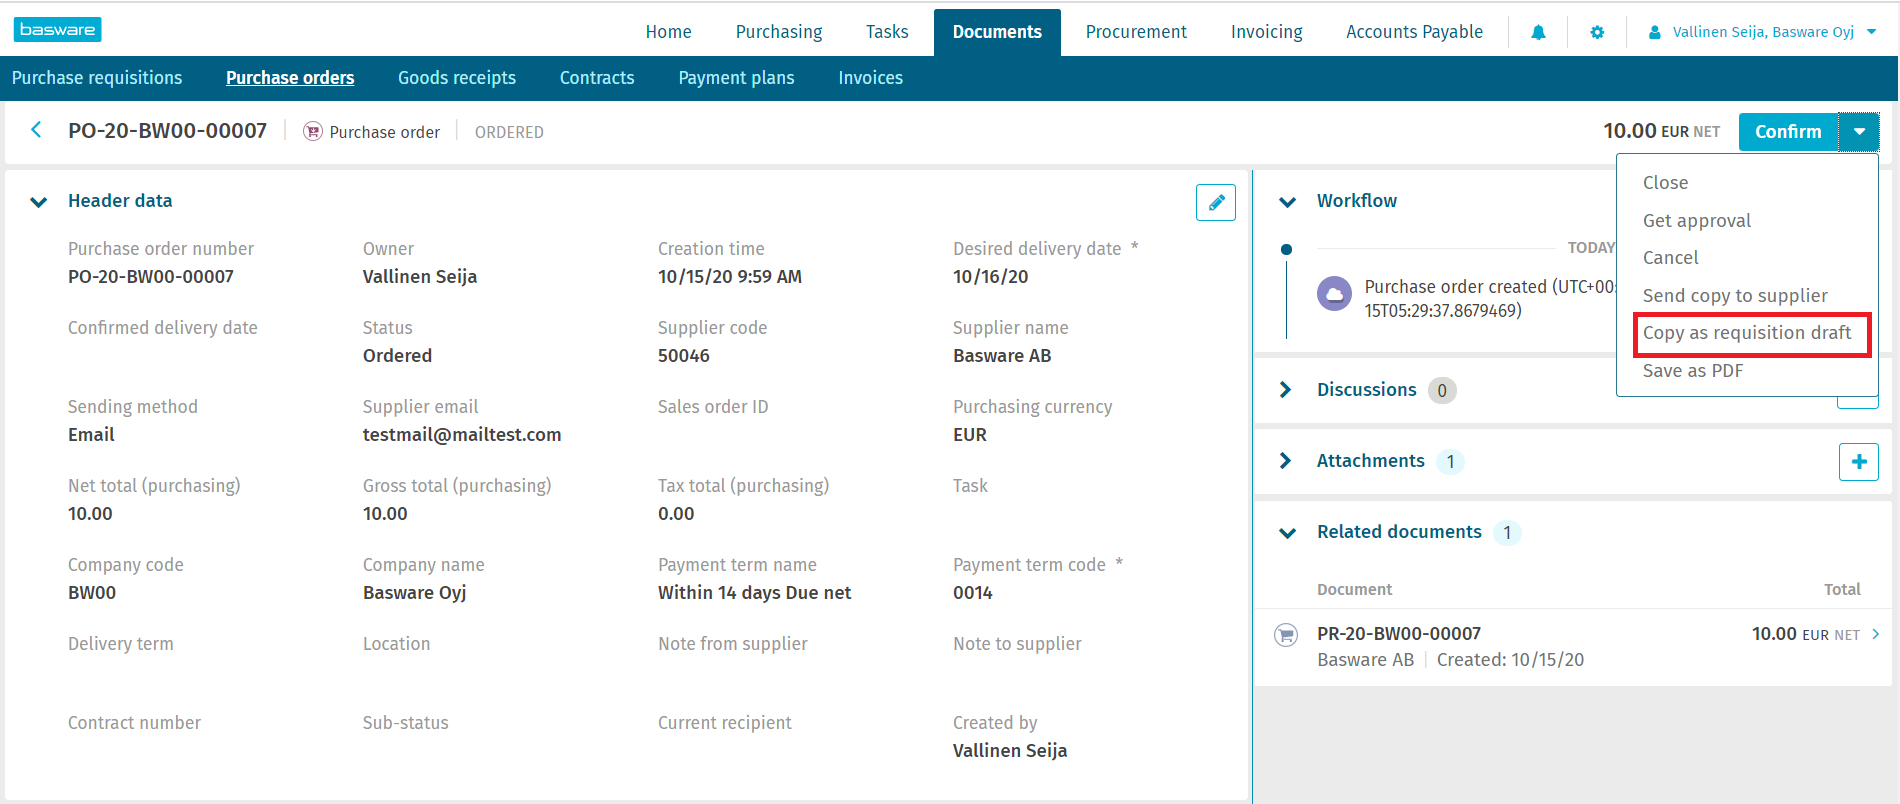Click desired delivery date 10/16/20
1900x804 pixels.
click(x=990, y=277)
